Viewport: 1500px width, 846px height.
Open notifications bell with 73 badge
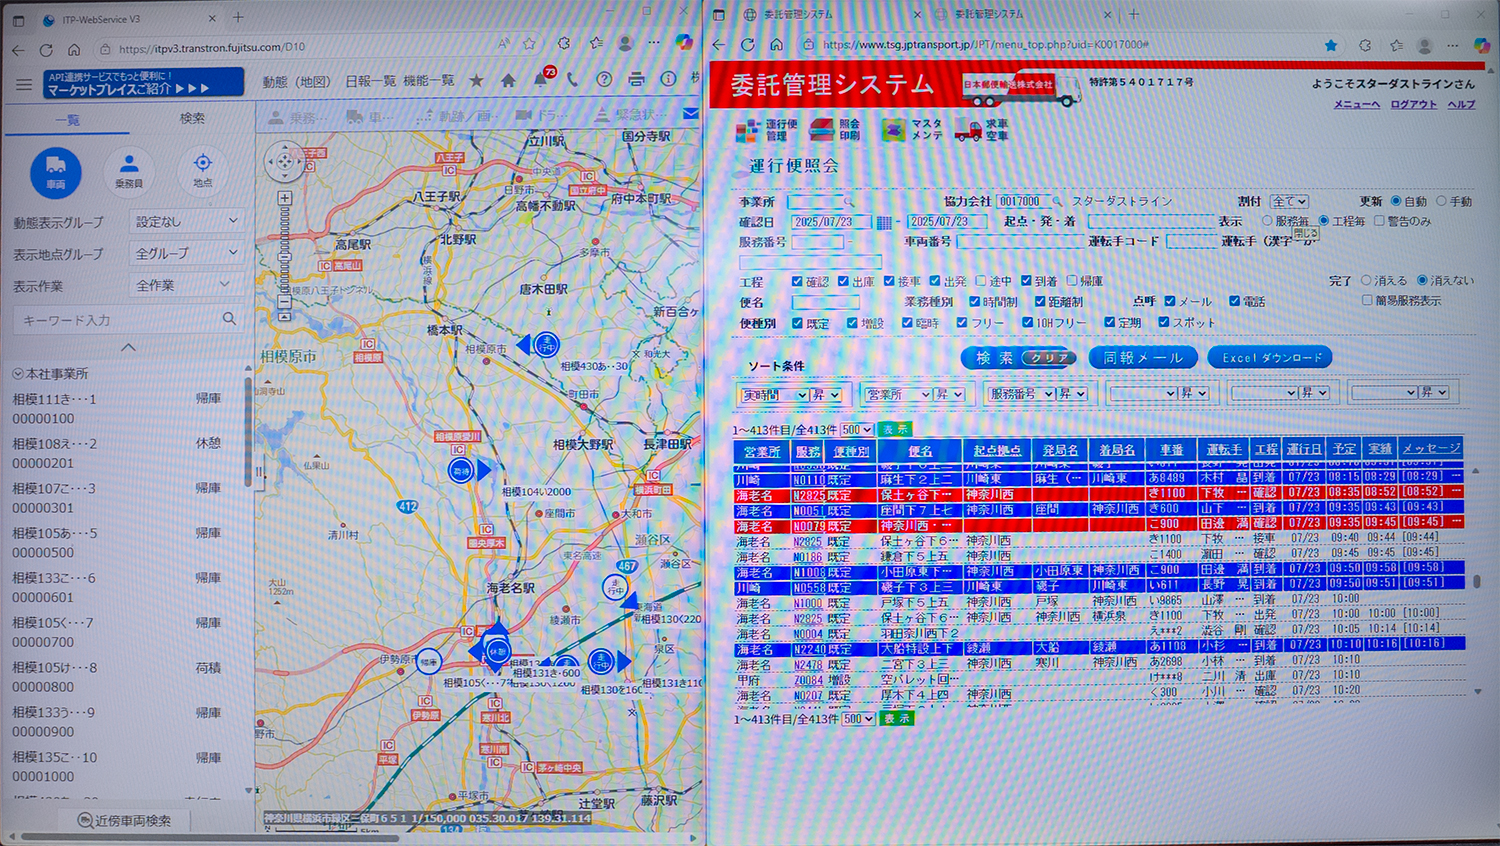(x=541, y=80)
